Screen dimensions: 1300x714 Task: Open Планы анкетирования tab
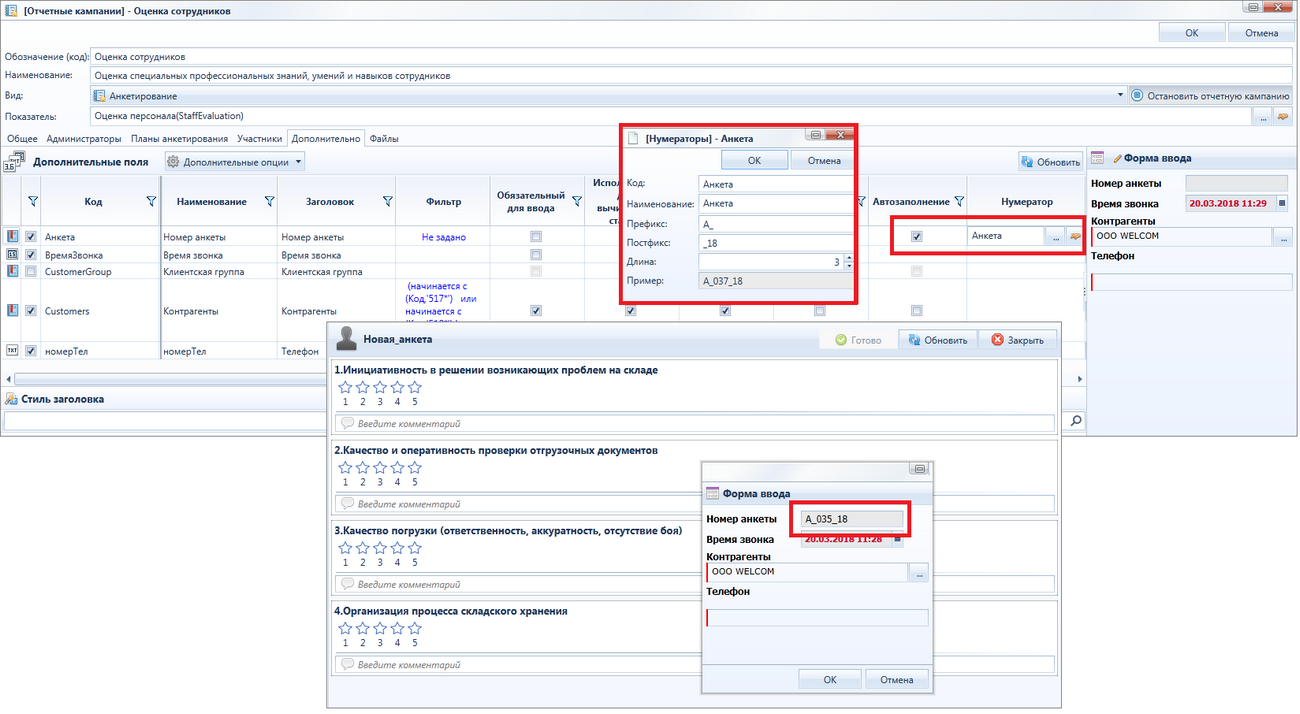178,138
